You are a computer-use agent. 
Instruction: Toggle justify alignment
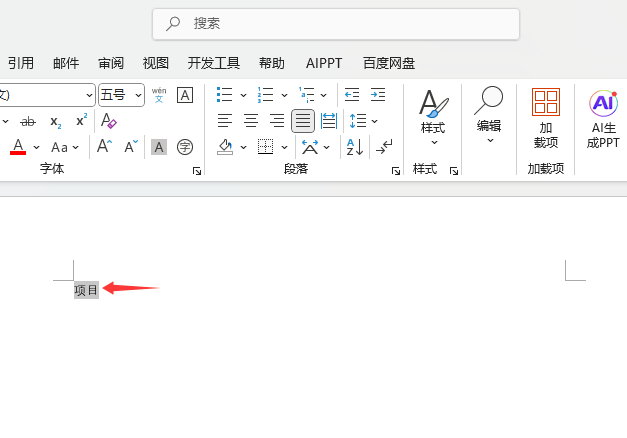point(303,121)
